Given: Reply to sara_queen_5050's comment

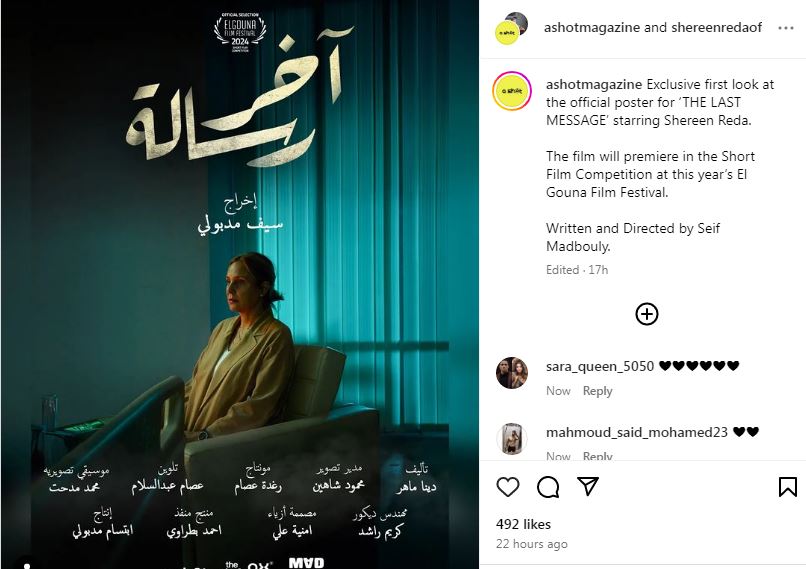Looking at the screenshot, I should (597, 391).
